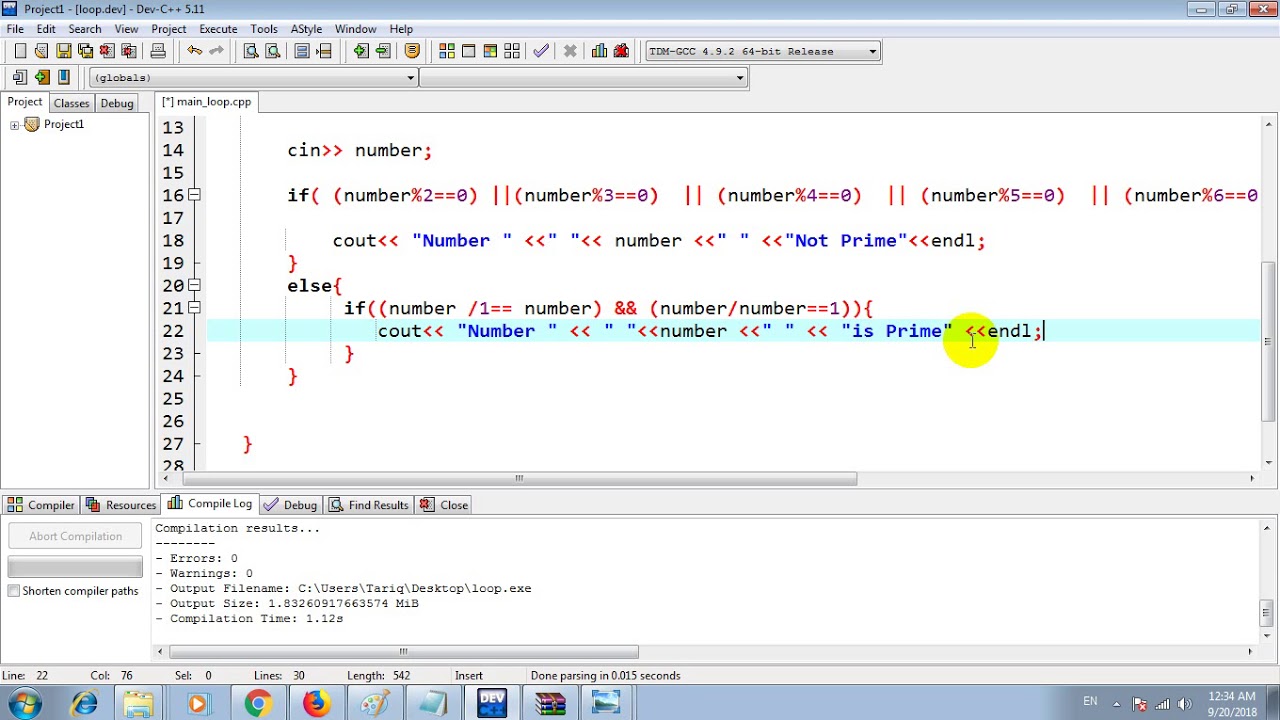The width and height of the screenshot is (1280, 720).
Task: Close the bottom panel via Close tab
Action: click(x=444, y=505)
